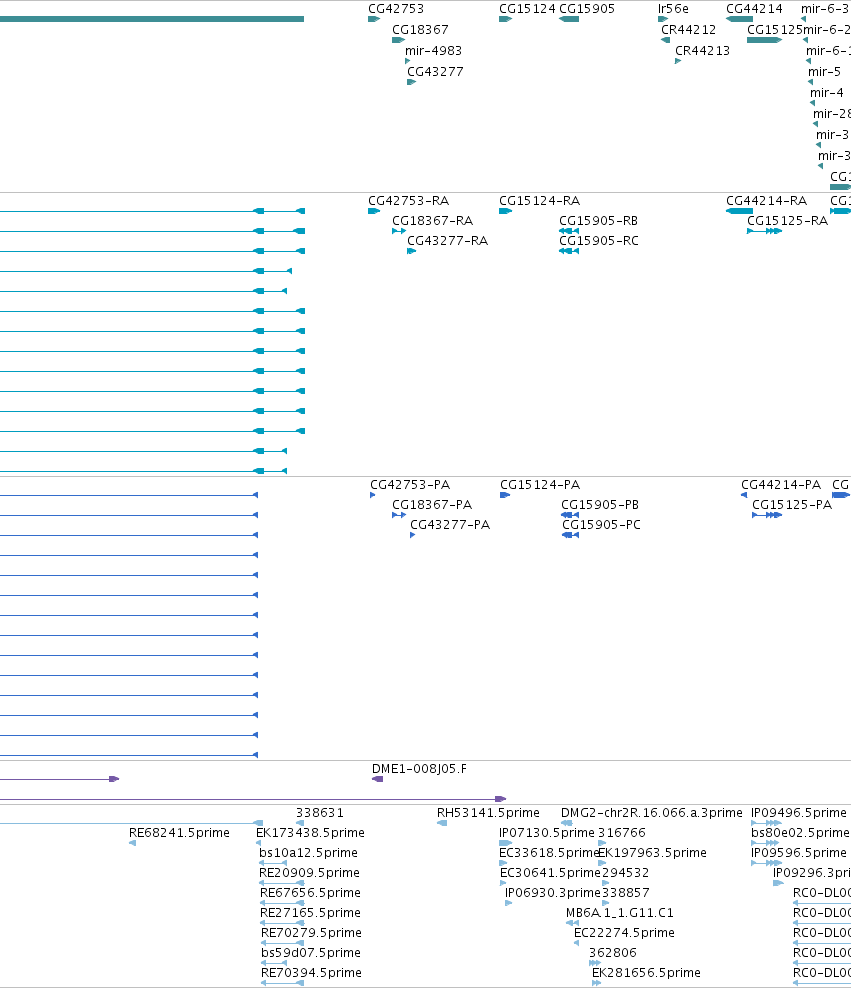The image size is (851, 988).
Task: Click the EC33618.5prime EST label
Action: point(549,853)
